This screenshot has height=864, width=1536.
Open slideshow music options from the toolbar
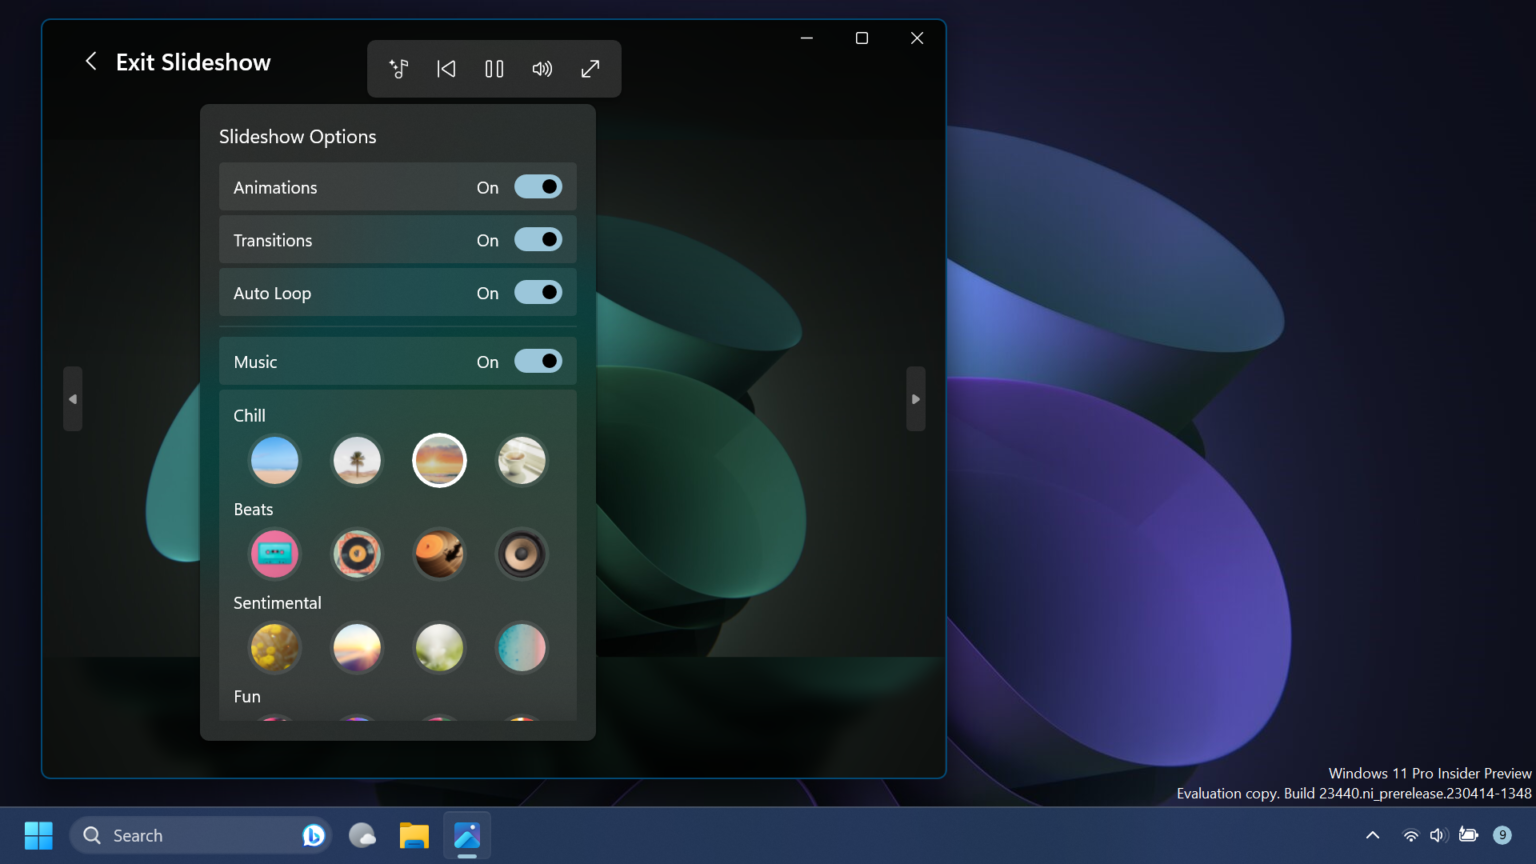[398, 68]
